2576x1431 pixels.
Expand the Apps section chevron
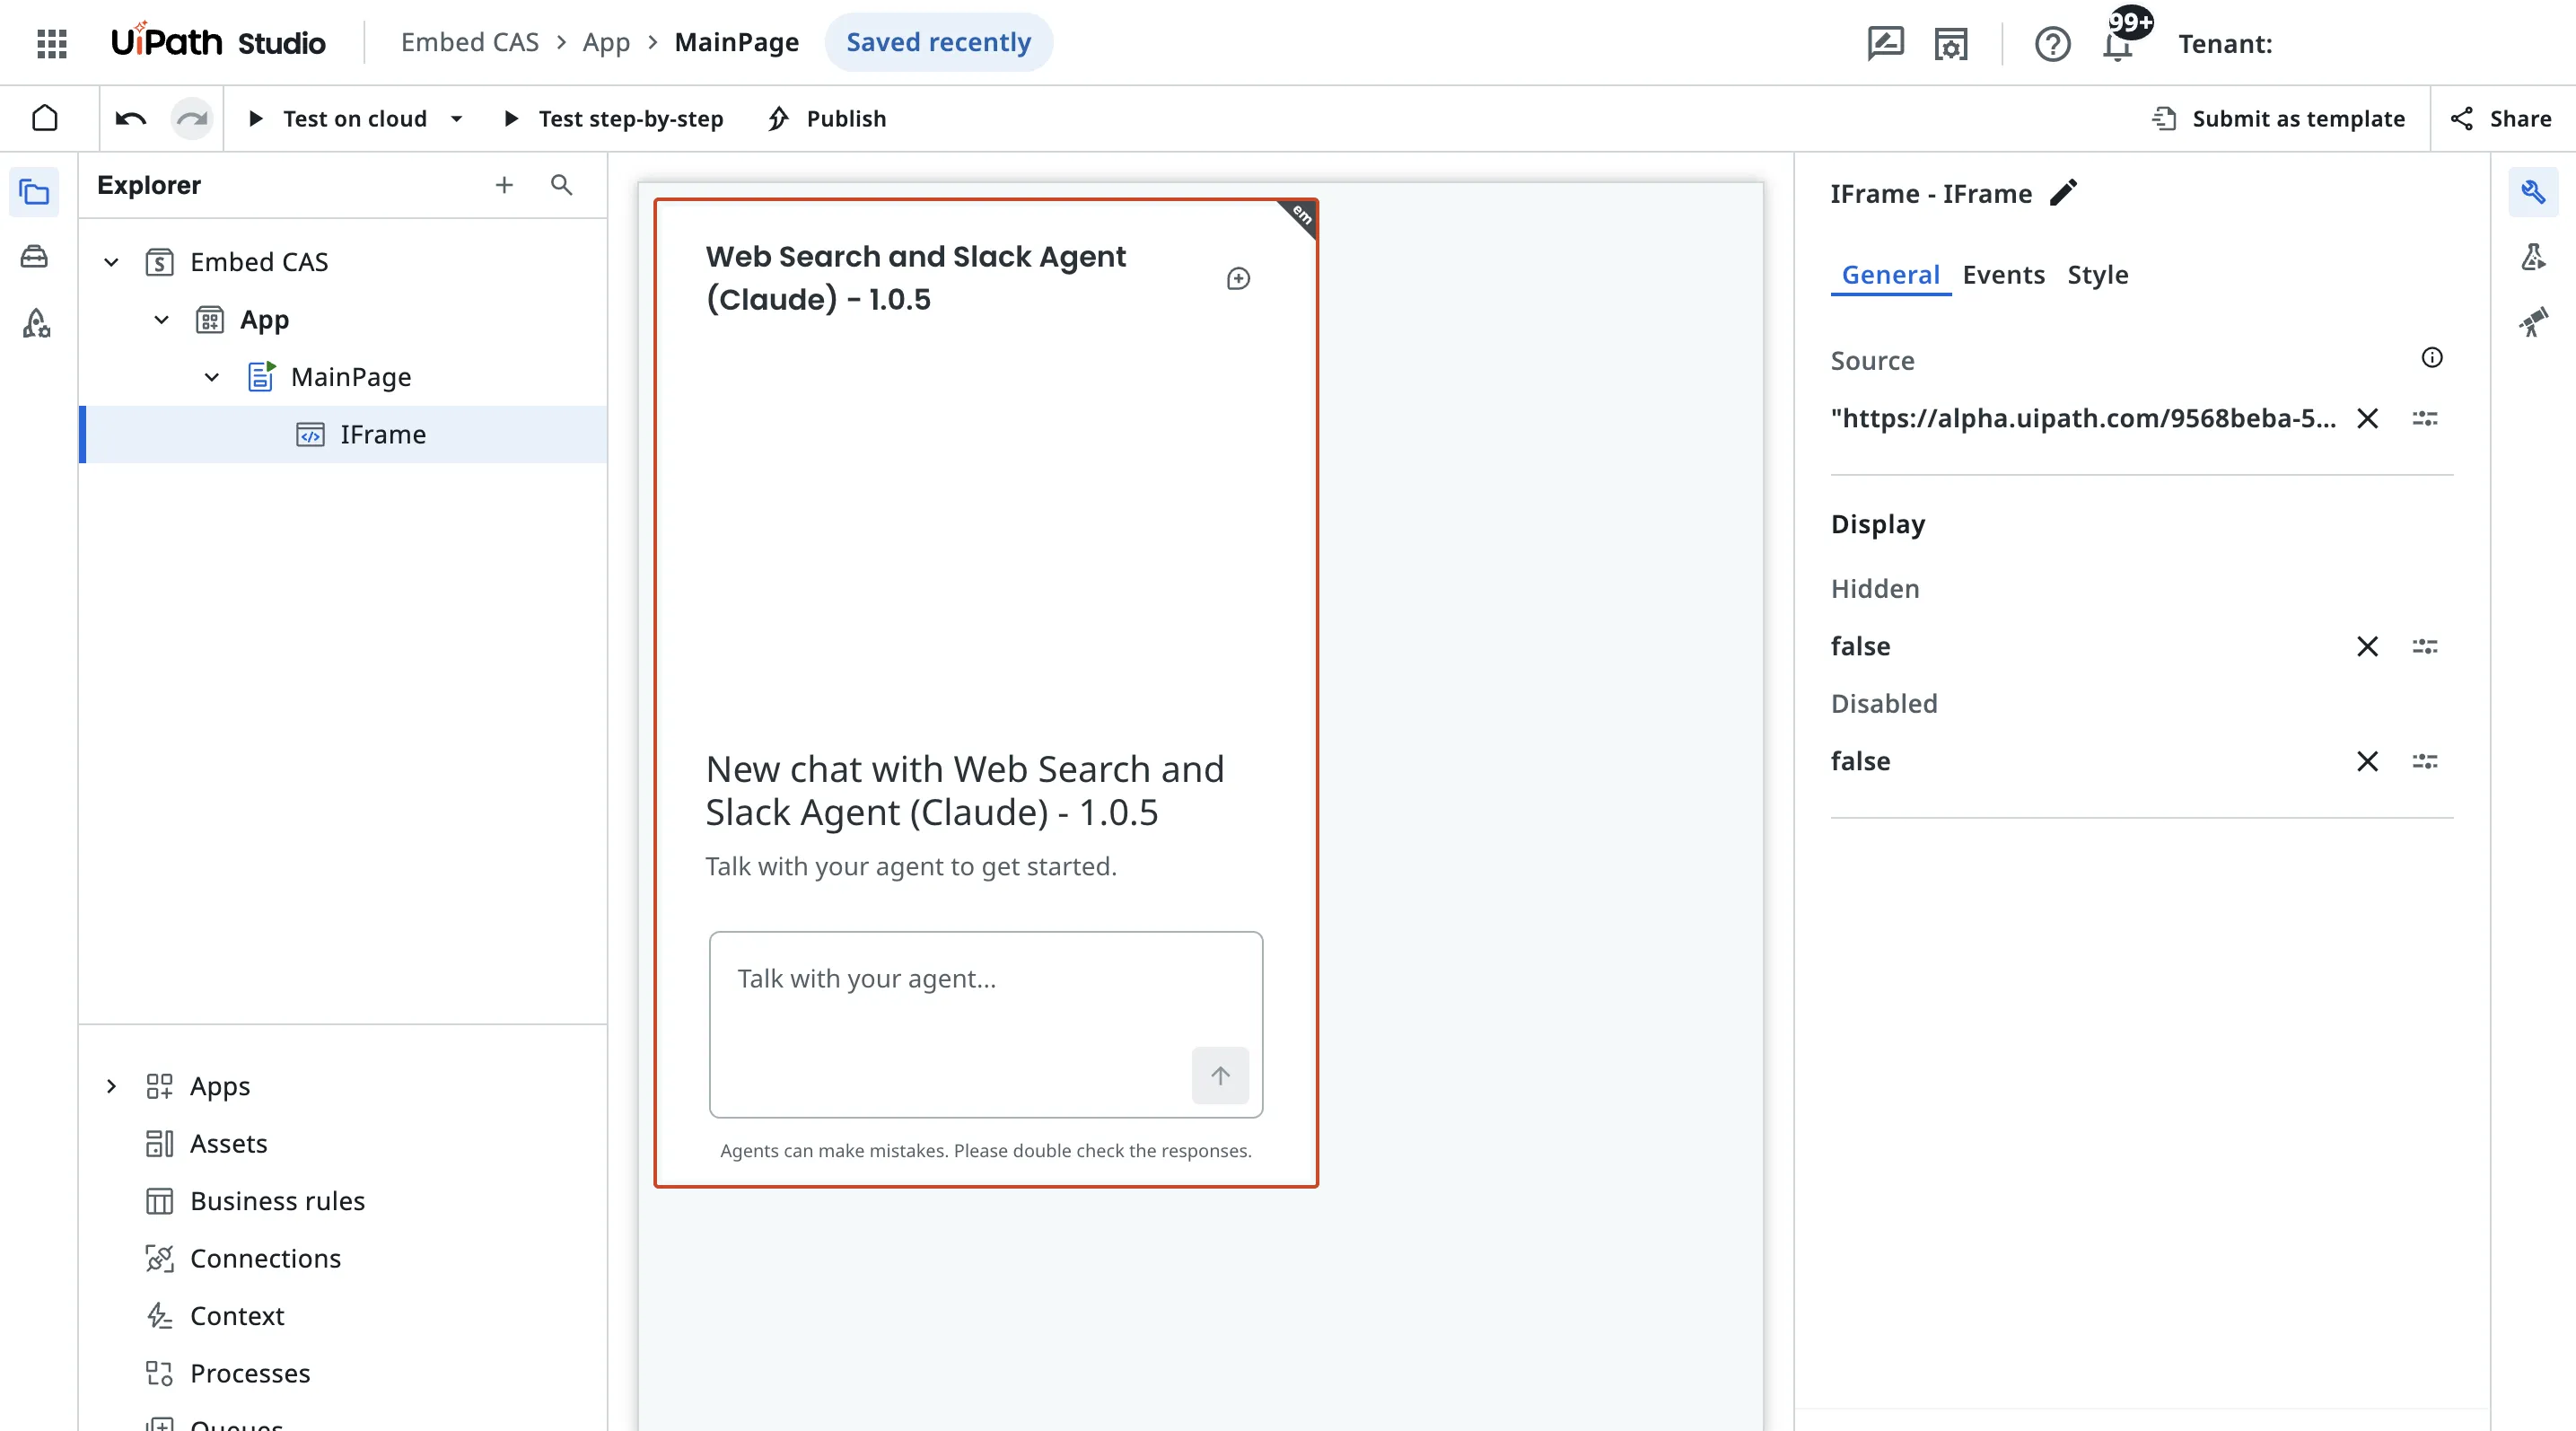(111, 1086)
